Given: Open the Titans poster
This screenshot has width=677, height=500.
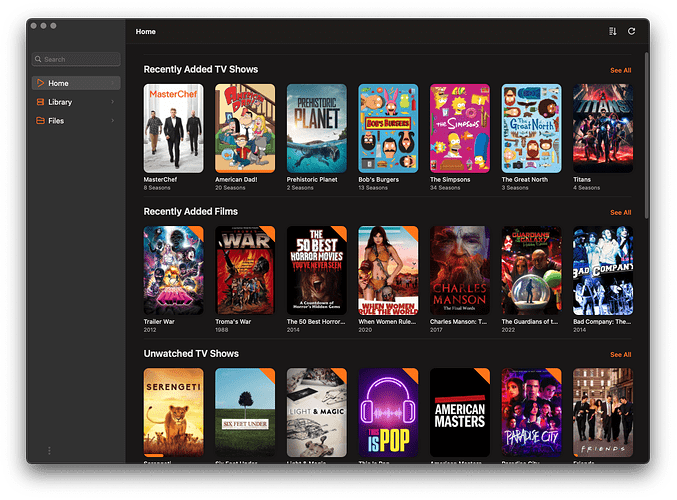Looking at the screenshot, I should tap(603, 128).
